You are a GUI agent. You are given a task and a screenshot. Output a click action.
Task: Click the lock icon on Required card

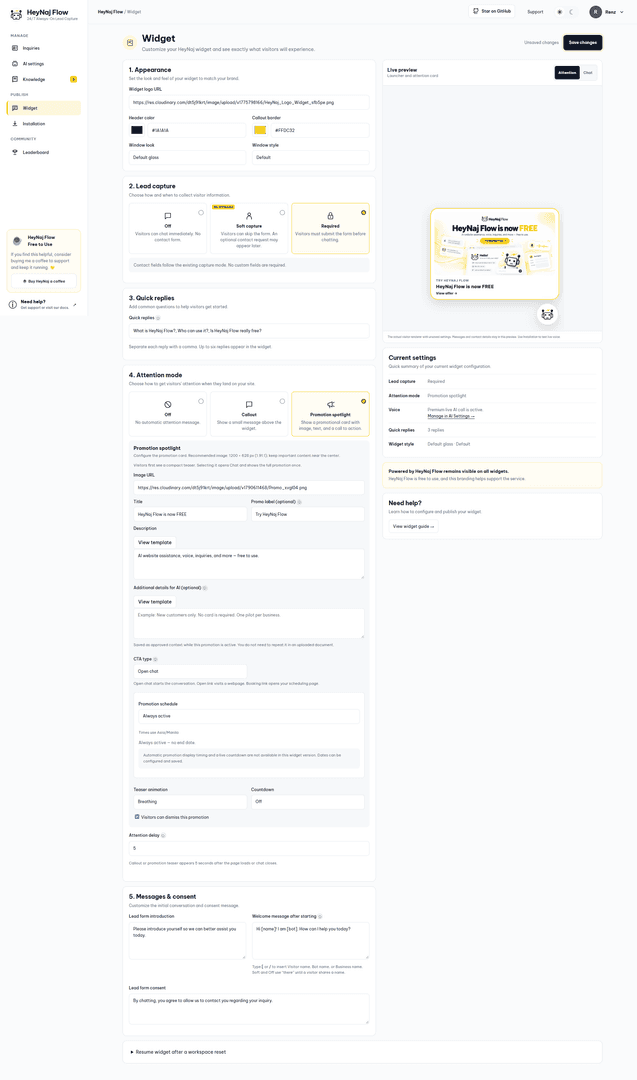tap(331, 216)
